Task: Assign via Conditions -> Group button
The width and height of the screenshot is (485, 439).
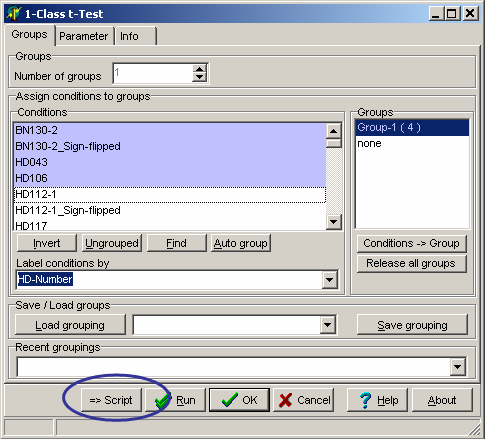Action: pyautogui.click(x=412, y=243)
